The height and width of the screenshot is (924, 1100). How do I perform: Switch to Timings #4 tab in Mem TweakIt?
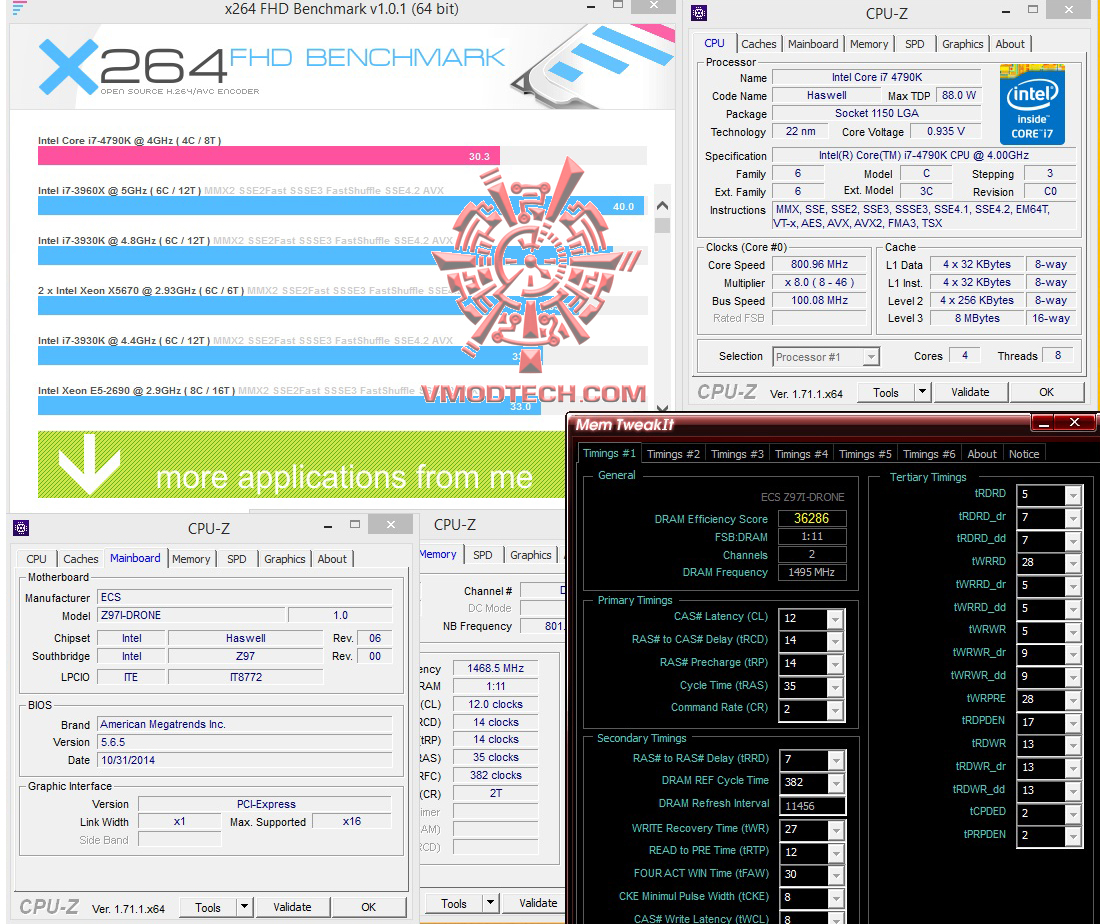(x=801, y=454)
